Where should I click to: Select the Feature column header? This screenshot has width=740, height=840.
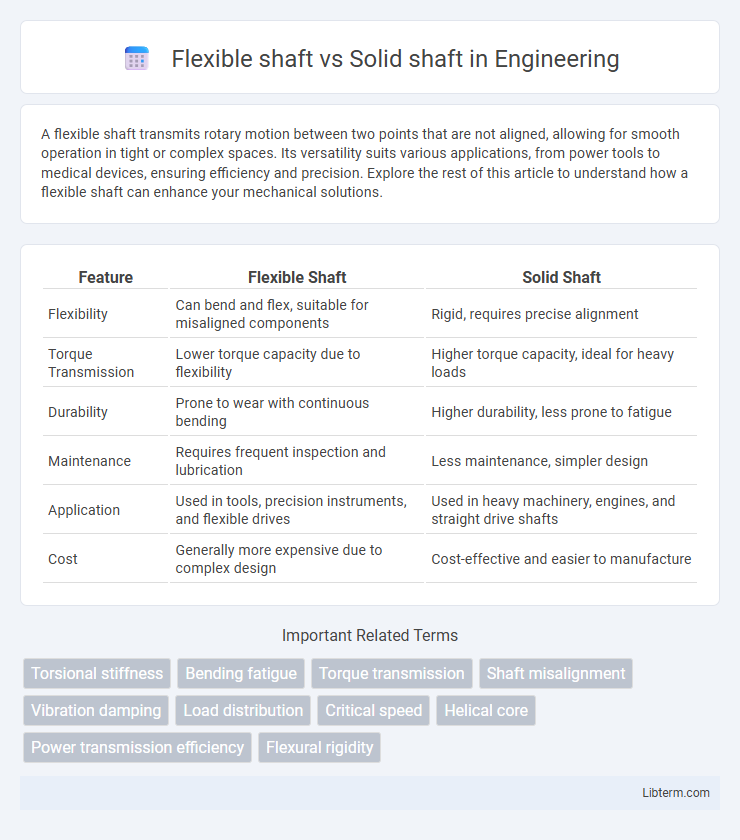point(106,277)
